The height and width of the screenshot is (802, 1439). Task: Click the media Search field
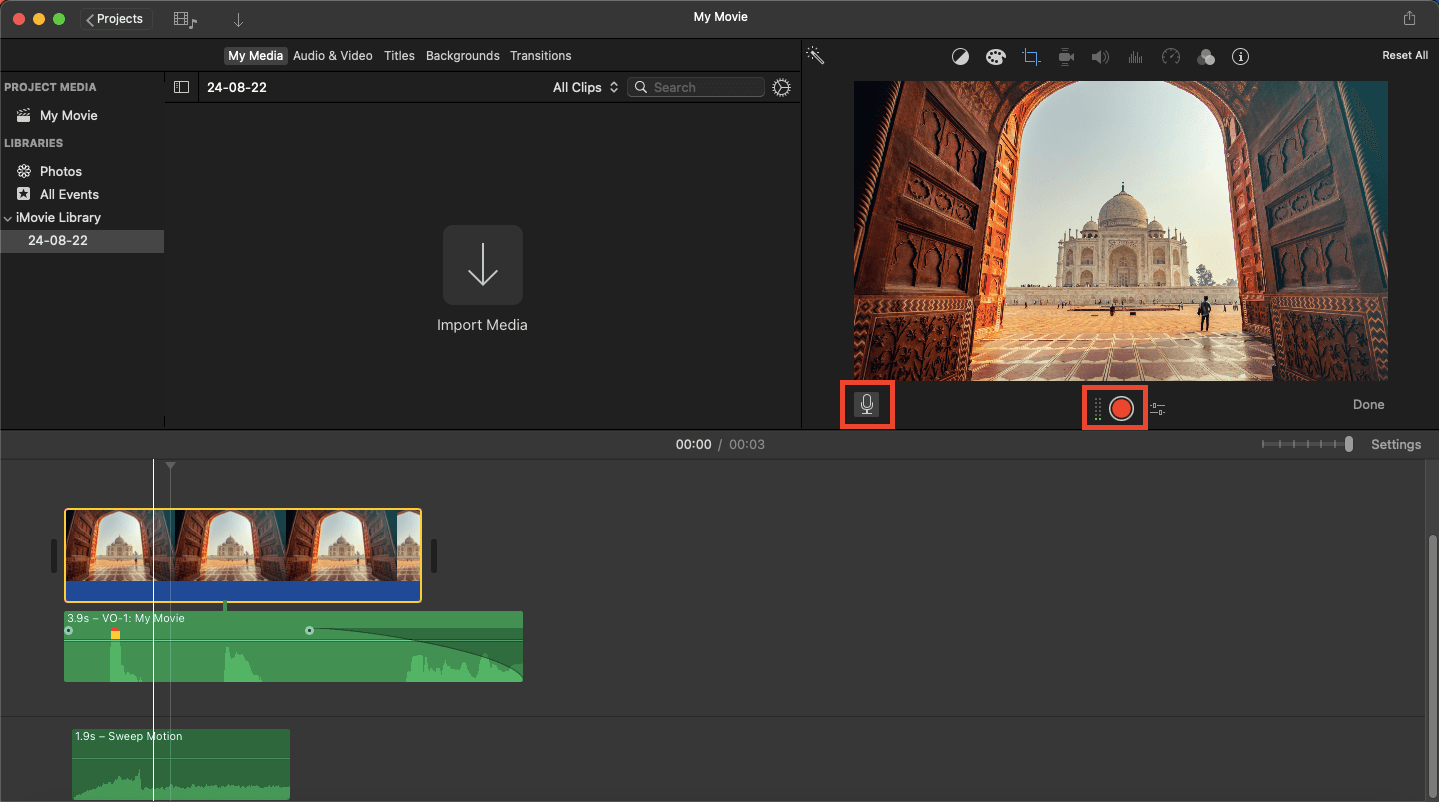pos(696,88)
